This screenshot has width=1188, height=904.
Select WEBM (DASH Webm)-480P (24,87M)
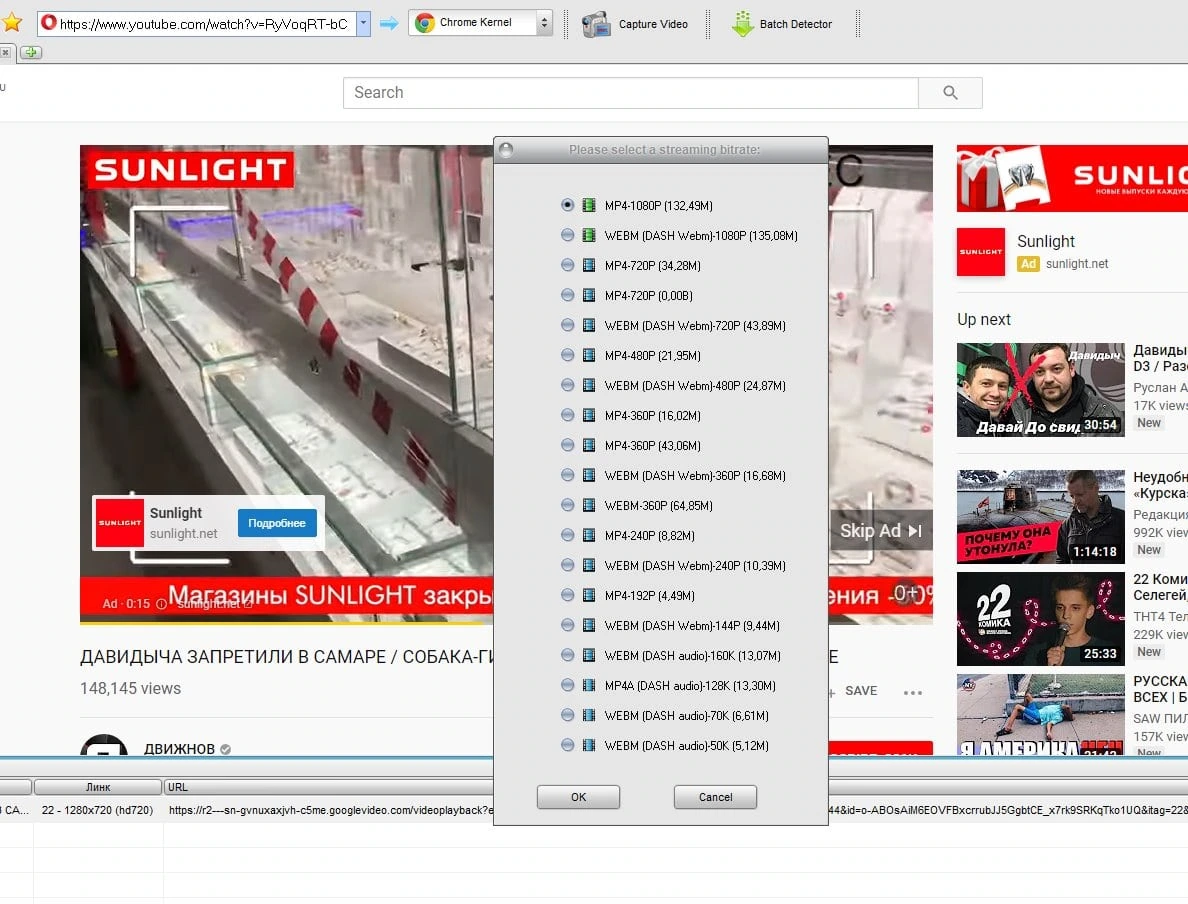[x=567, y=385]
